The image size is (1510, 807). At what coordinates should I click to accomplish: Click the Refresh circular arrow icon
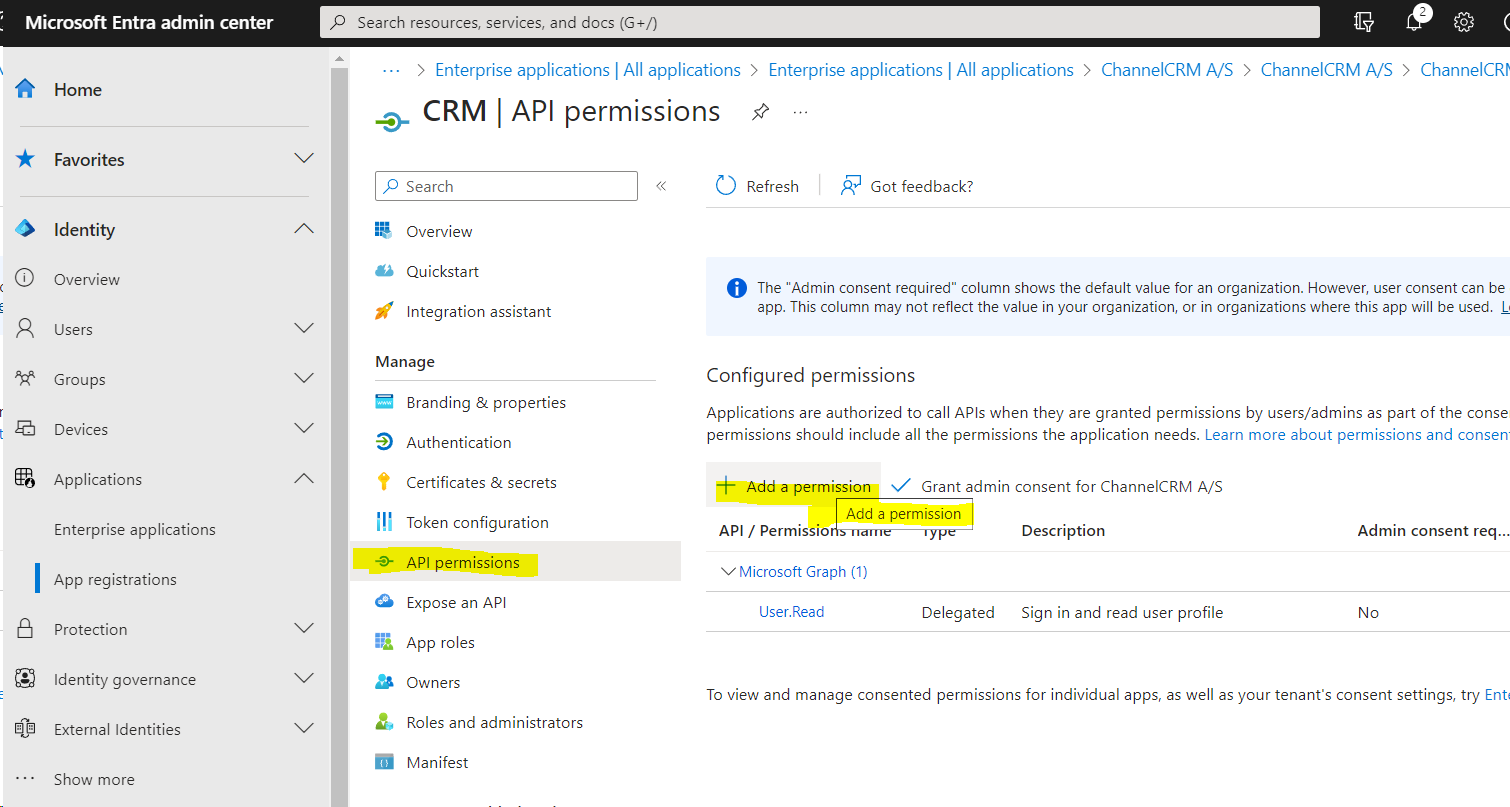click(726, 186)
